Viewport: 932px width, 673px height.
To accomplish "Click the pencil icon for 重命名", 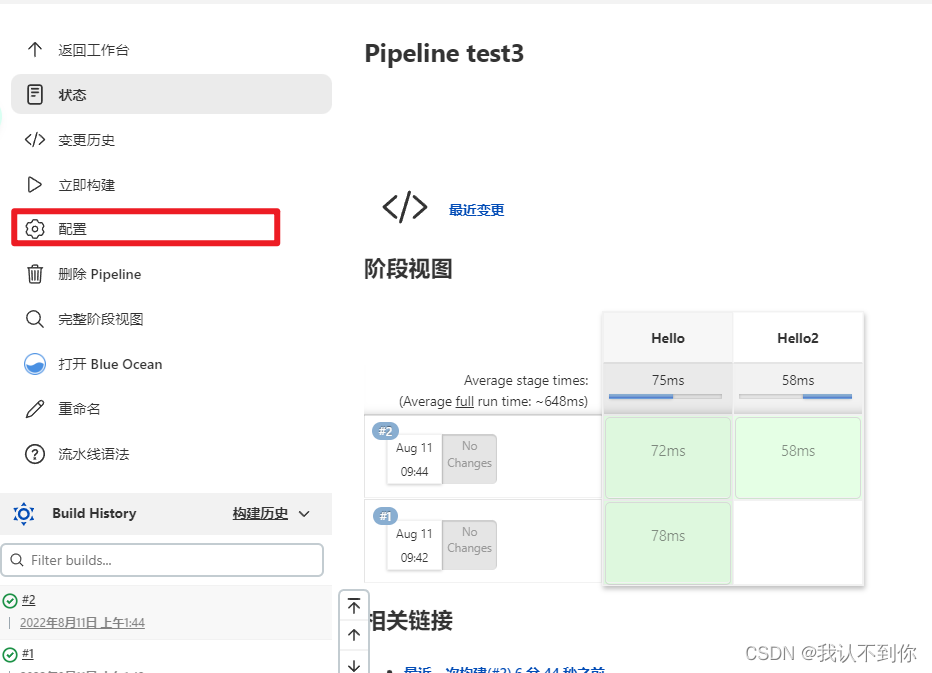I will pyautogui.click(x=35, y=409).
